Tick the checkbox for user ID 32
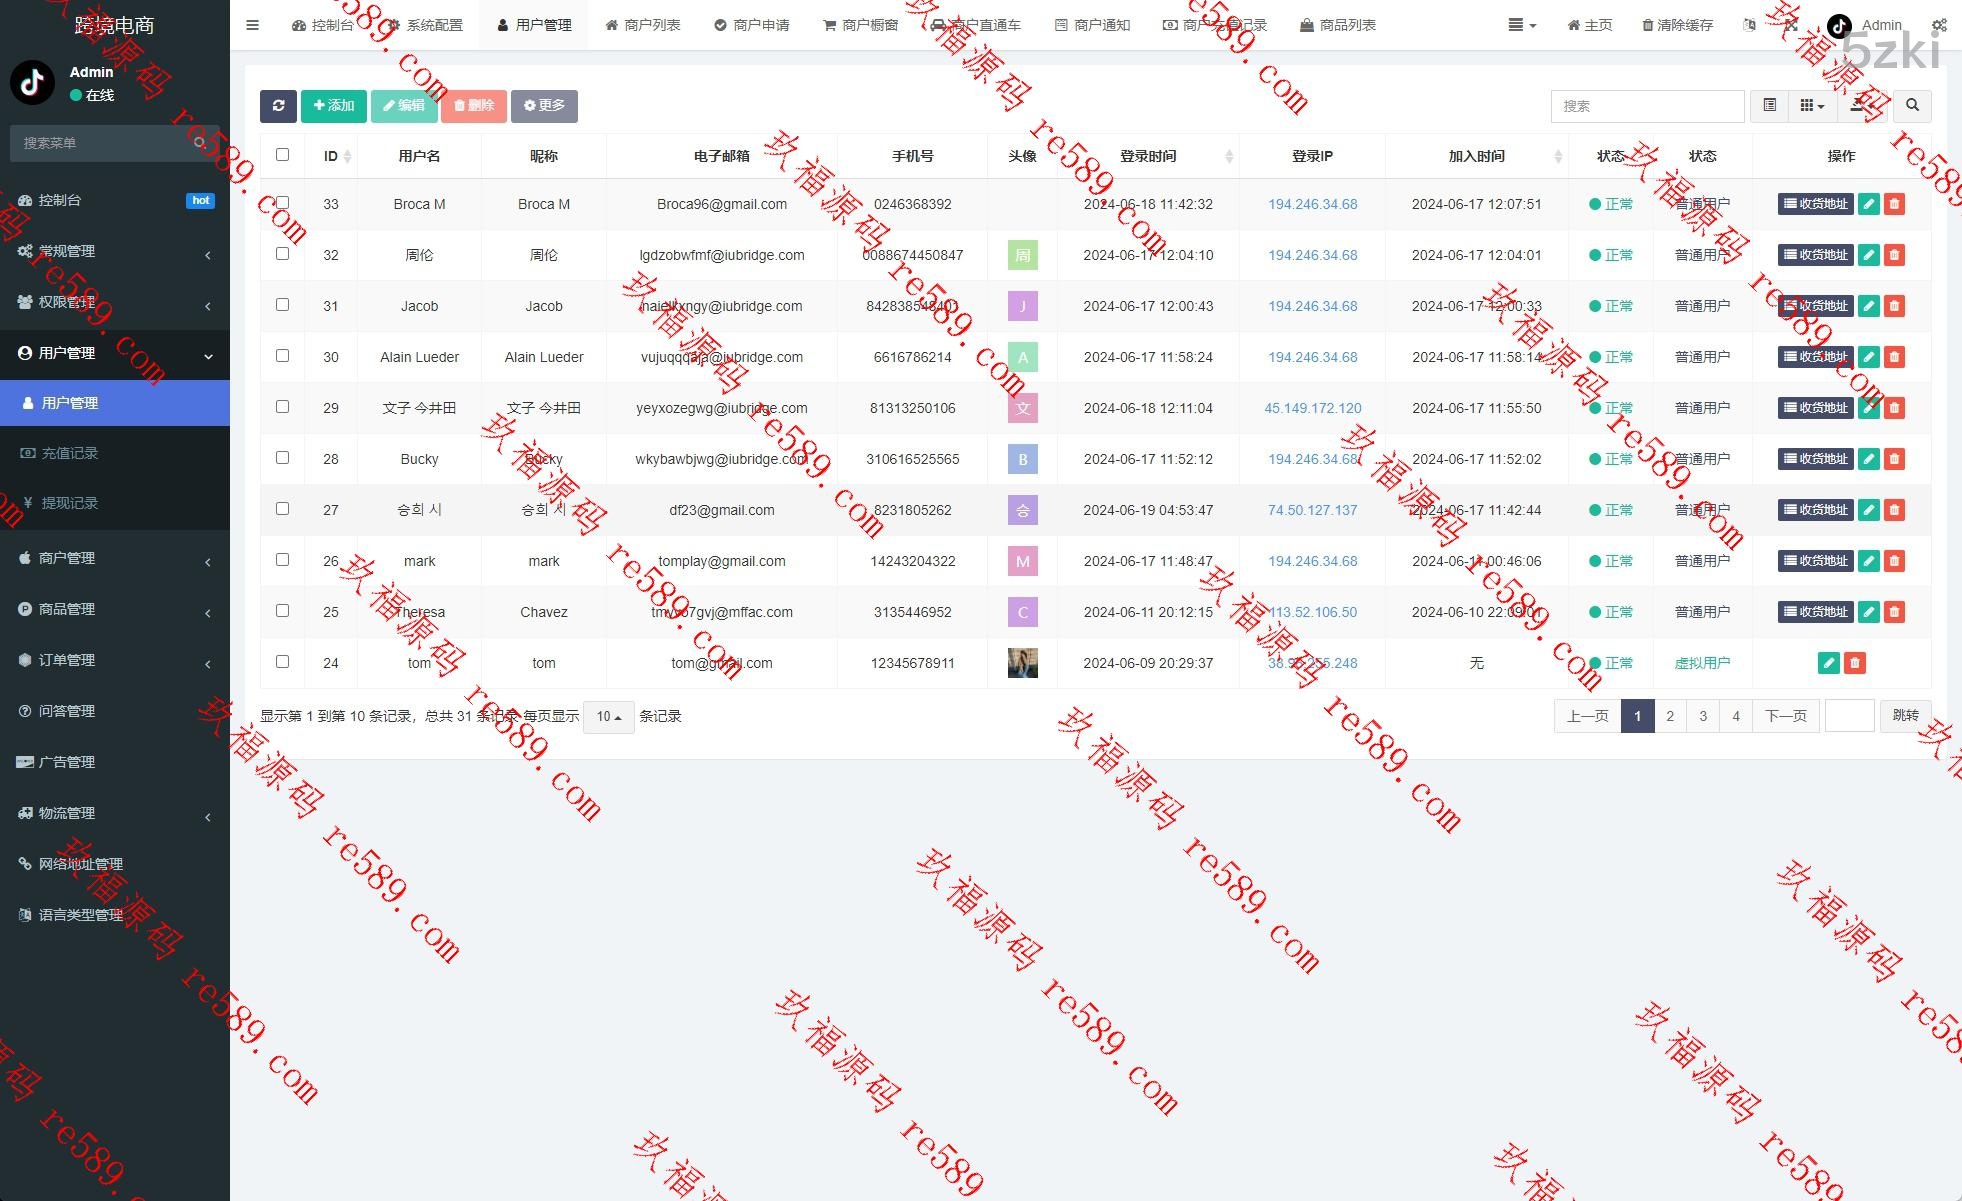 click(x=282, y=254)
